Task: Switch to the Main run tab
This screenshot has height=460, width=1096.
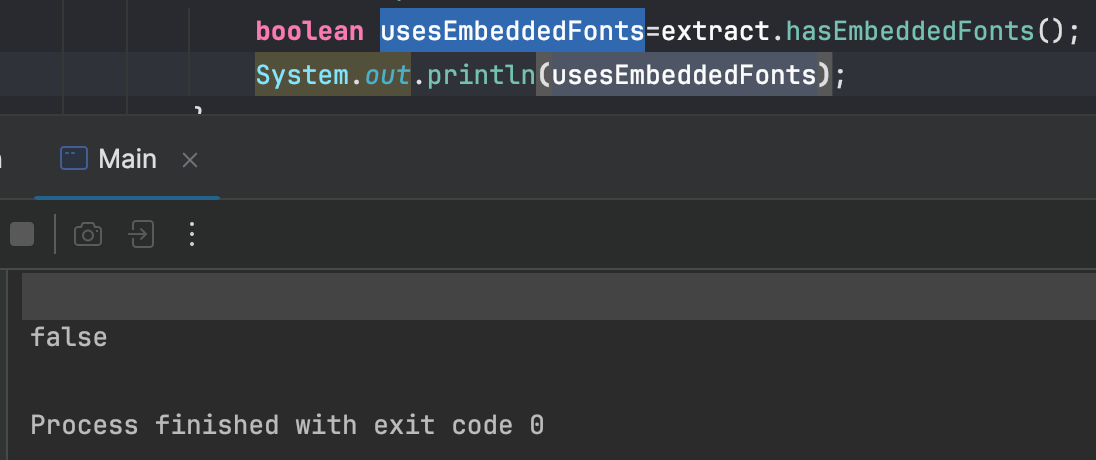Action: click(x=127, y=159)
